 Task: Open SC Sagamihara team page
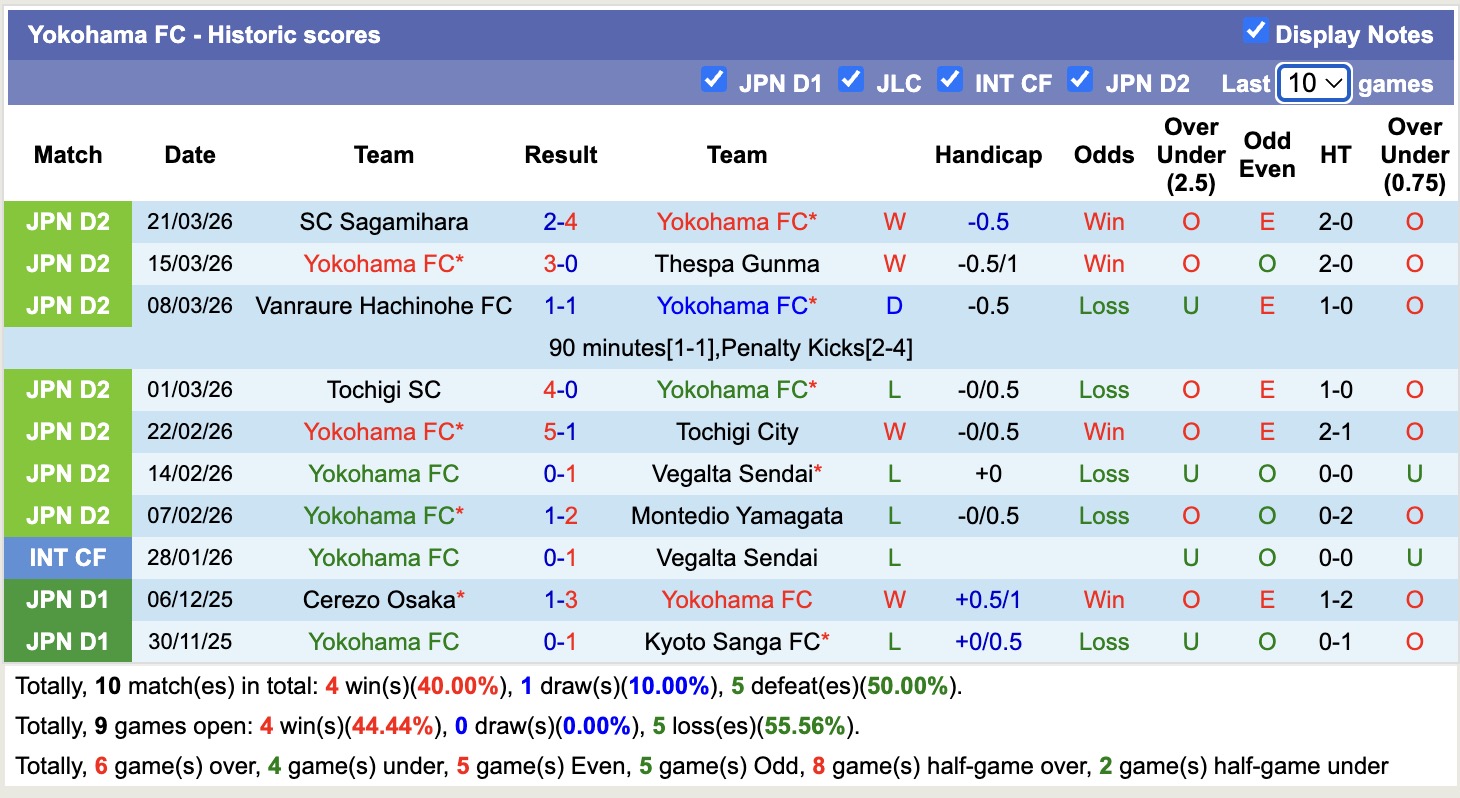pyautogui.click(x=383, y=222)
